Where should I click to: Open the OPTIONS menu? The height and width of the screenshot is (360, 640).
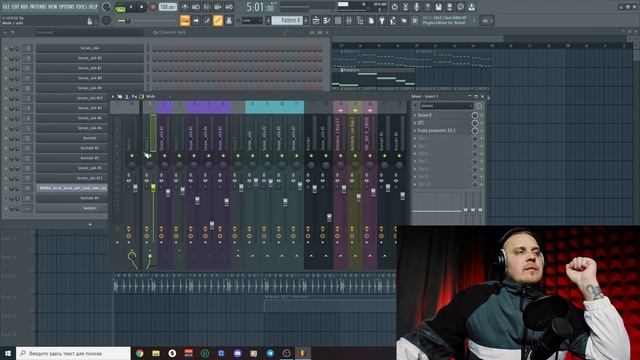pyautogui.click(x=67, y=7)
